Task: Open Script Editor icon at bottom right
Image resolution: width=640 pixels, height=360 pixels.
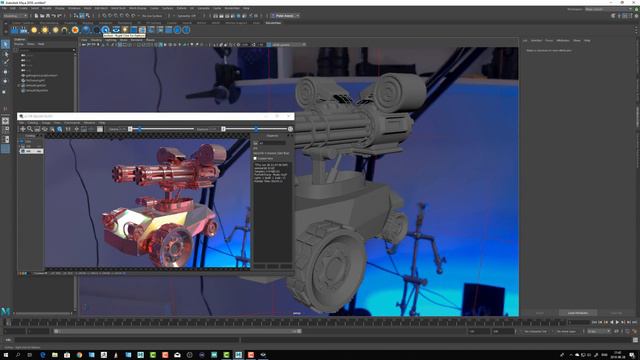Action: pyautogui.click(x=636, y=340)
